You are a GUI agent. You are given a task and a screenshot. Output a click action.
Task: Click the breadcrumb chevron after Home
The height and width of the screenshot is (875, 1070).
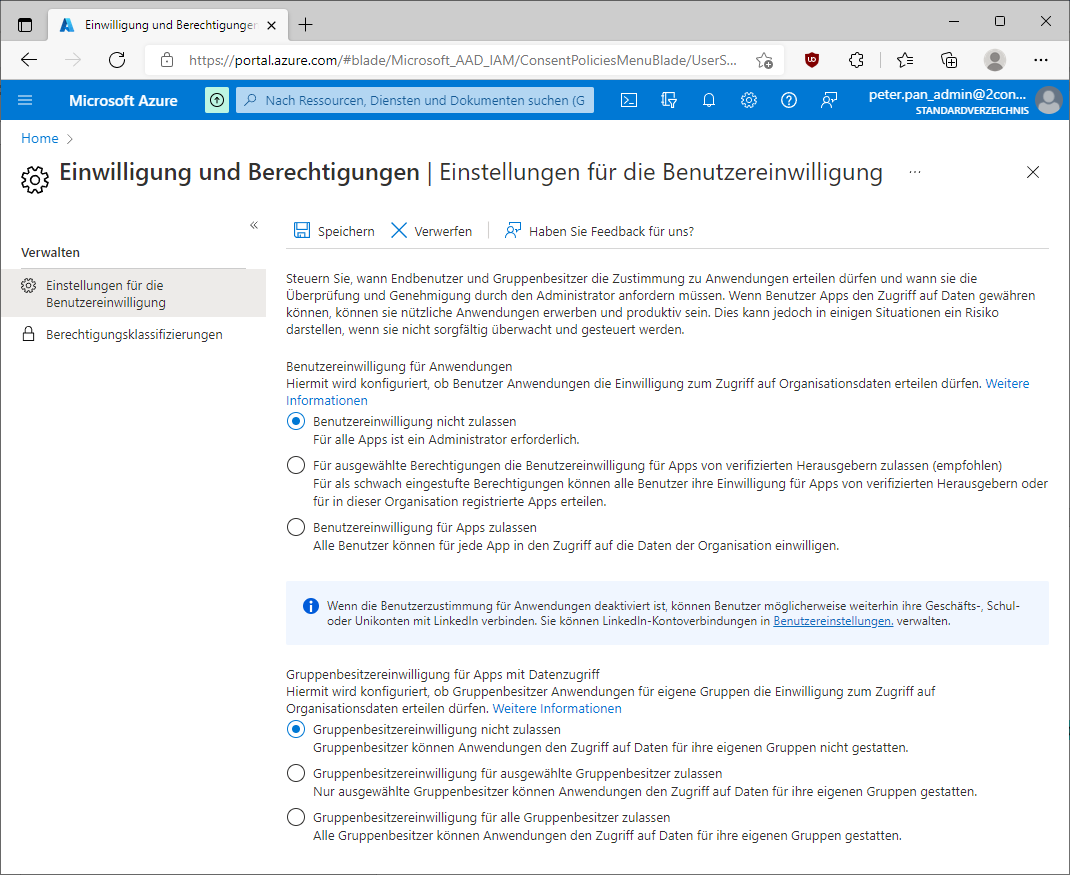pos(70,139)
